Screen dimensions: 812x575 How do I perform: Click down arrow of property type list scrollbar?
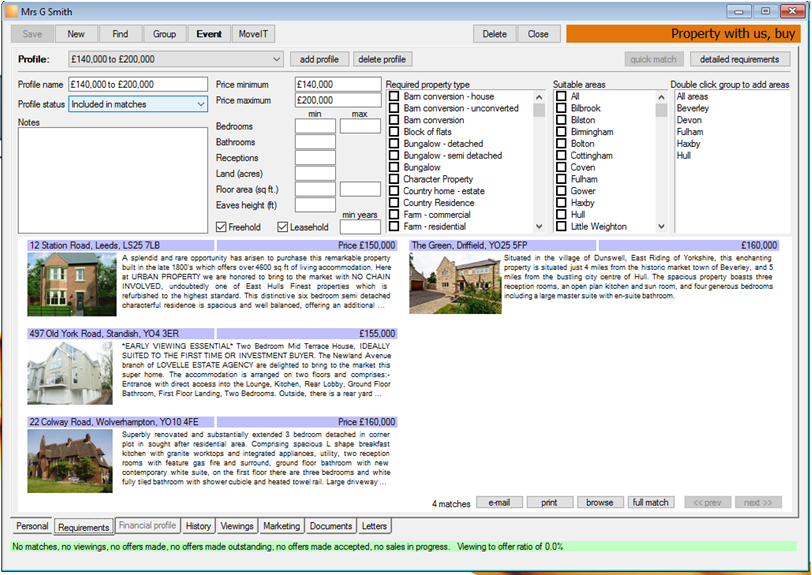click(x=539, y=226)
